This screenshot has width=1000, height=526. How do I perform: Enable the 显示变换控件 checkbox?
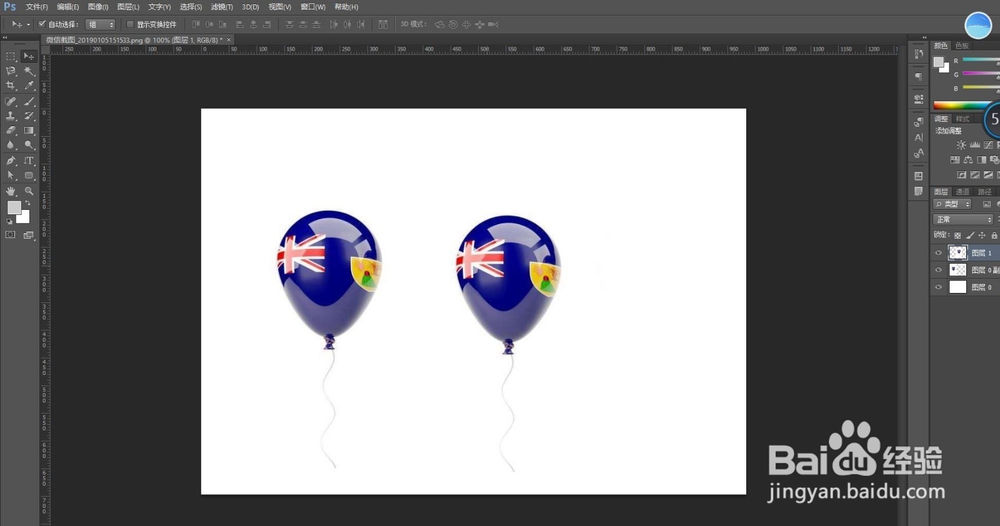click(x=130, y=24)
